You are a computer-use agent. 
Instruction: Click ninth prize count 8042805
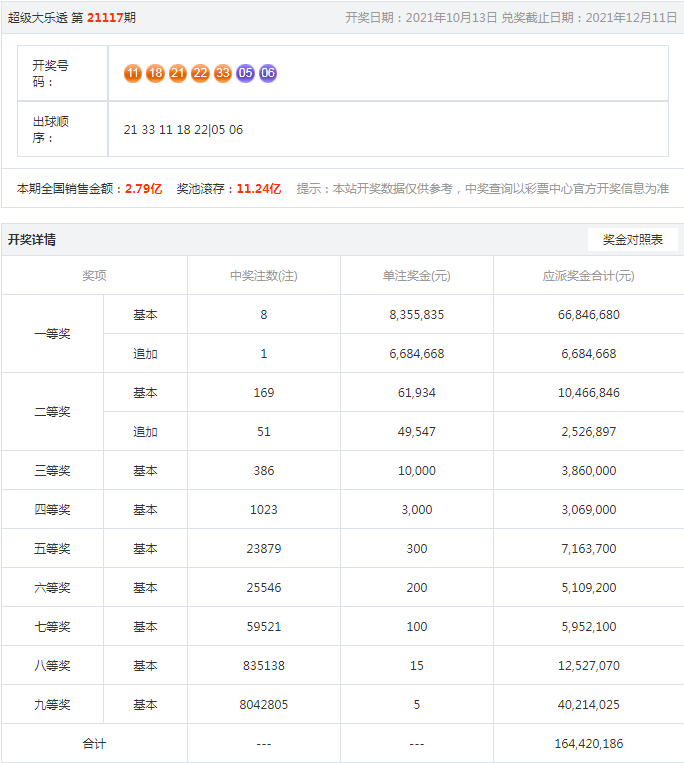click(x=264, y=704)
